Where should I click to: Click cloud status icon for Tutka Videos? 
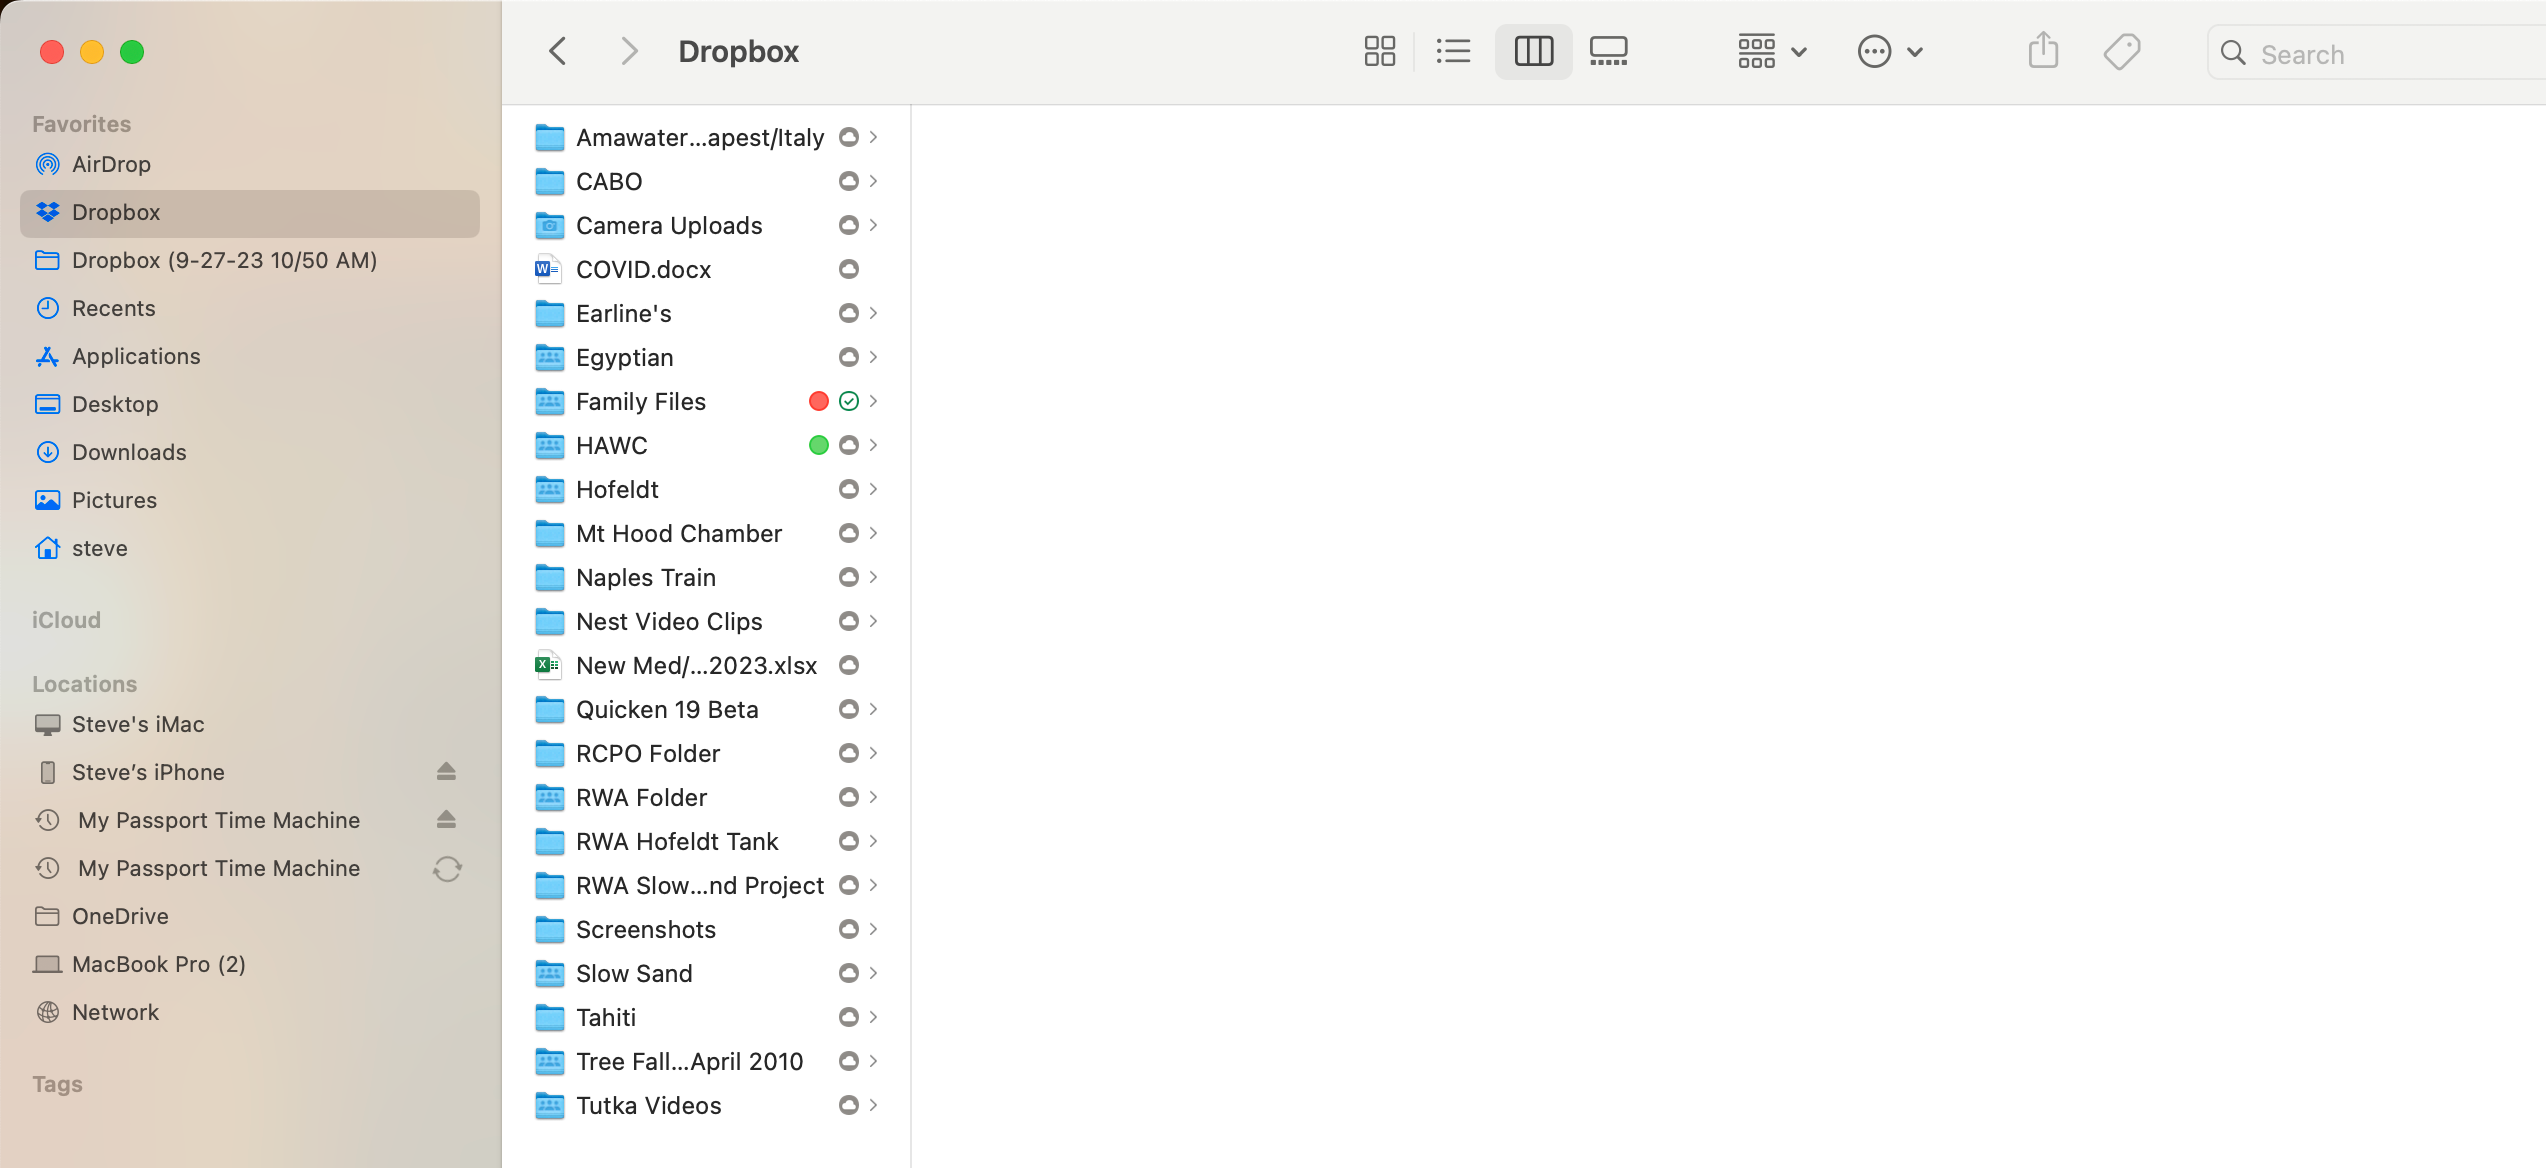tap(848, 1105)
